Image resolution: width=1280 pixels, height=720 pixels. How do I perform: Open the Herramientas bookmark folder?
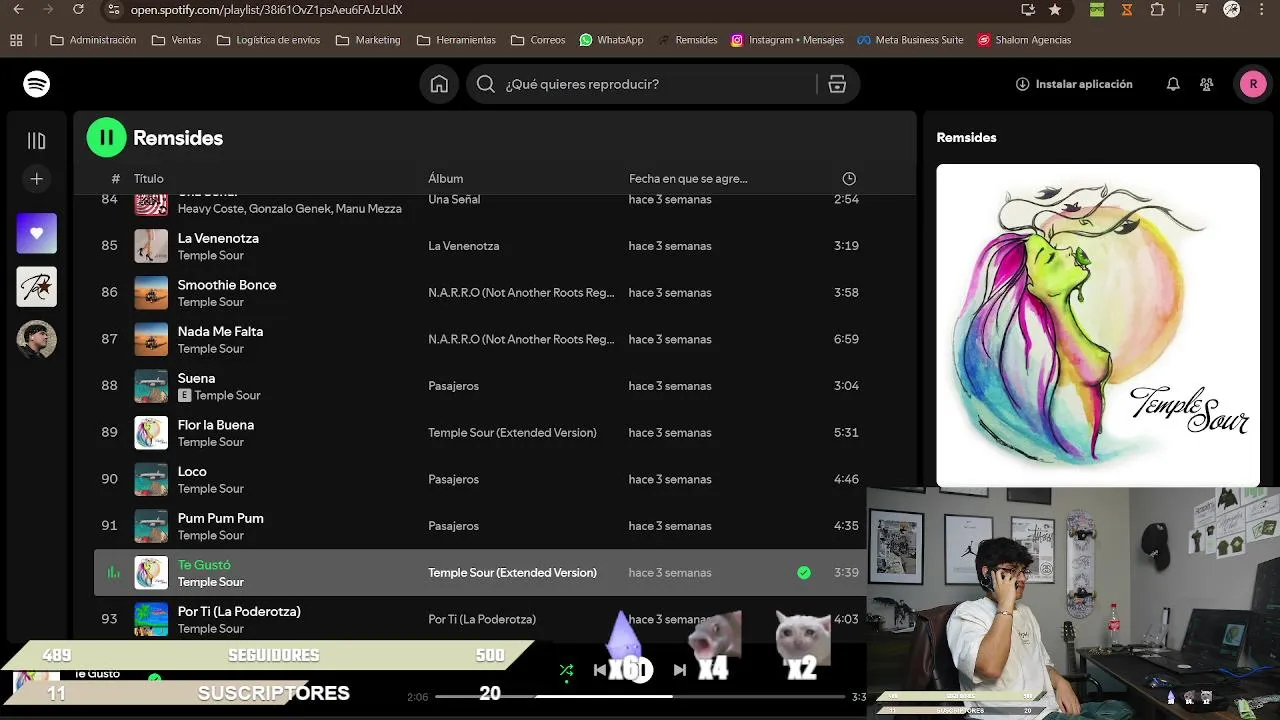[456, 40]
